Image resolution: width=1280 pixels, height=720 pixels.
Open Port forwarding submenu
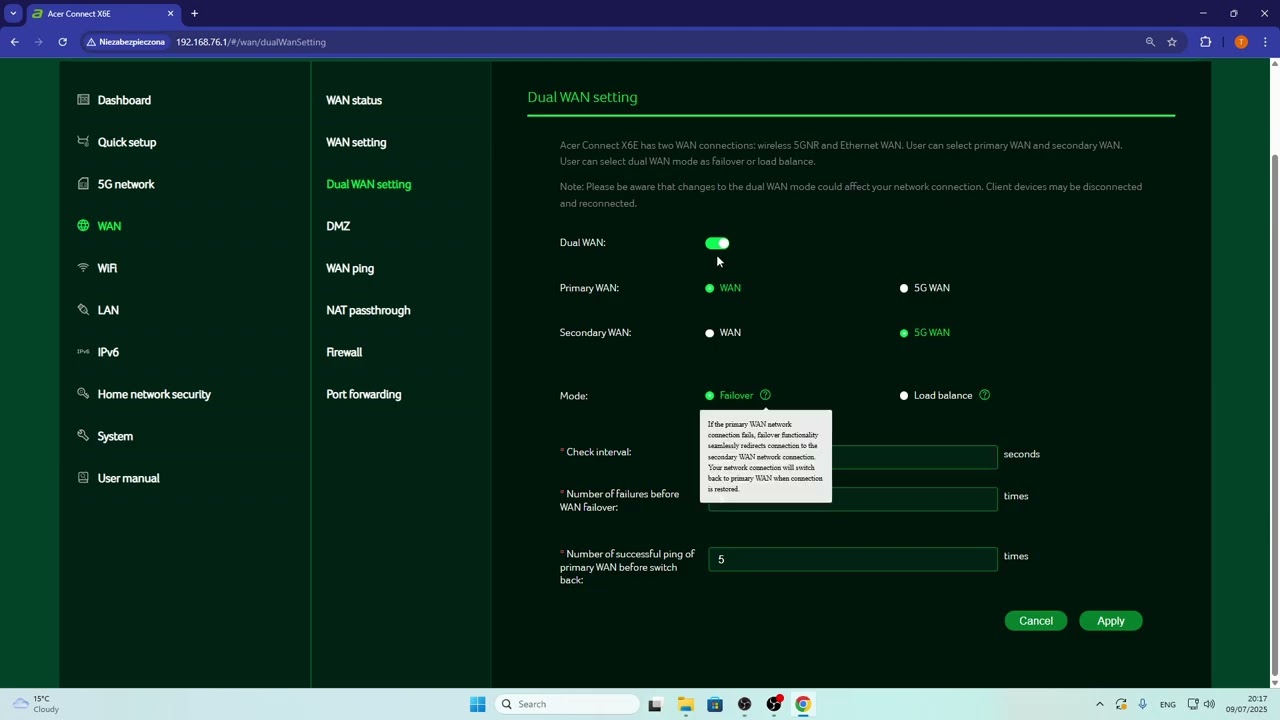(363, 394)
